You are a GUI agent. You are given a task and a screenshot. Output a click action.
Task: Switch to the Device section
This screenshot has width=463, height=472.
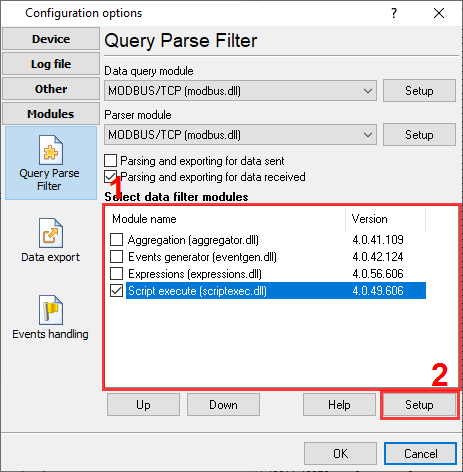click(51, 39)
